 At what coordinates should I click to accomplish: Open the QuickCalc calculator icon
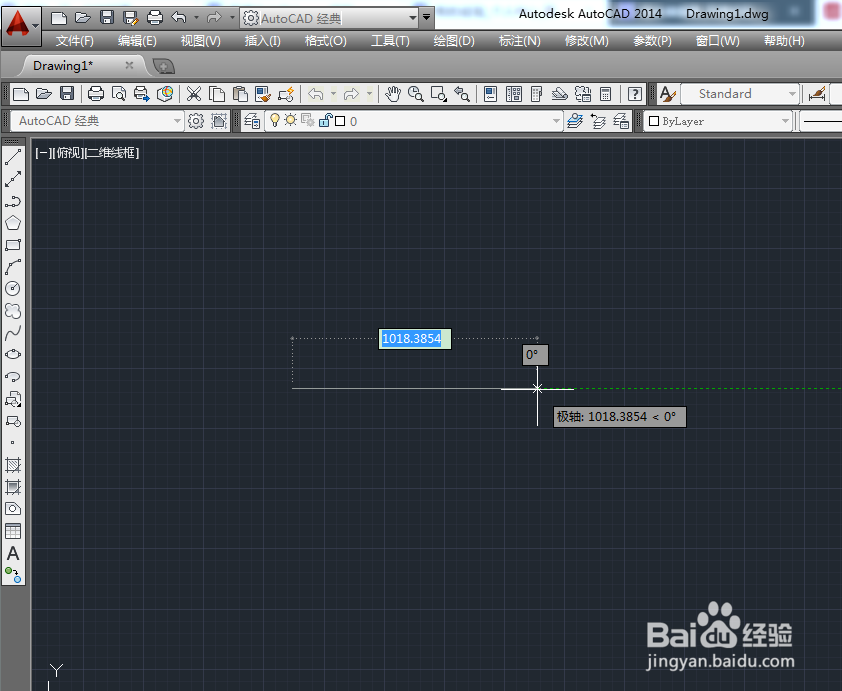[605, 94]
